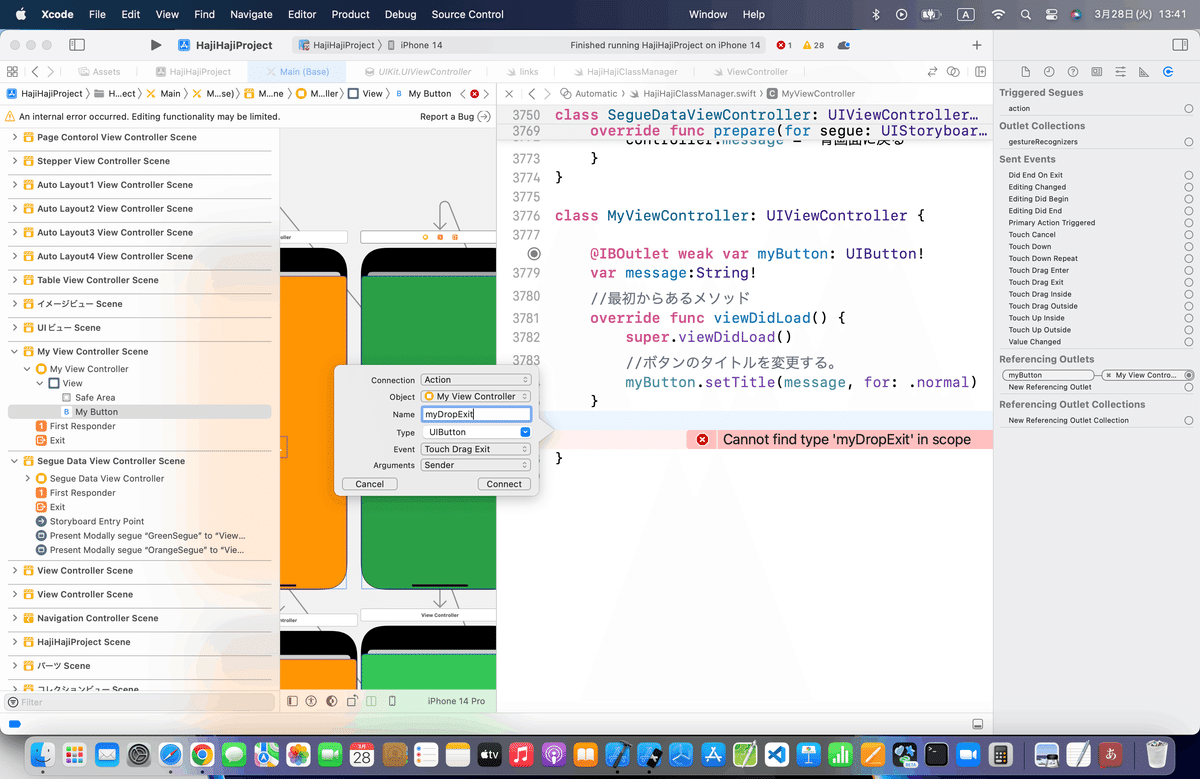Image resolution: width=1200 pixels, height=779 pixels.
Task: Open Visual Studio Code from the Dock
Action: 776,753
